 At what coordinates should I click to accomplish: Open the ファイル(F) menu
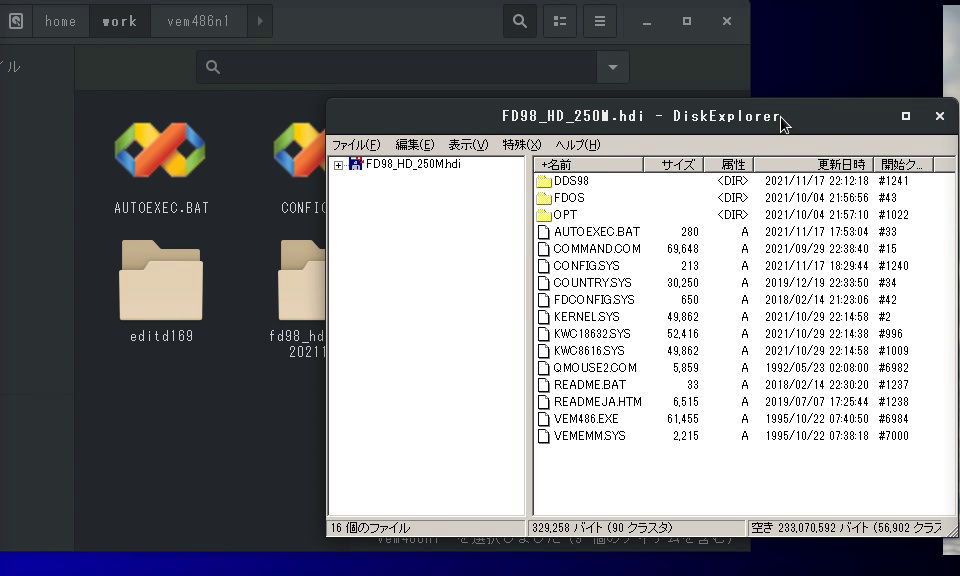point(356,145)
